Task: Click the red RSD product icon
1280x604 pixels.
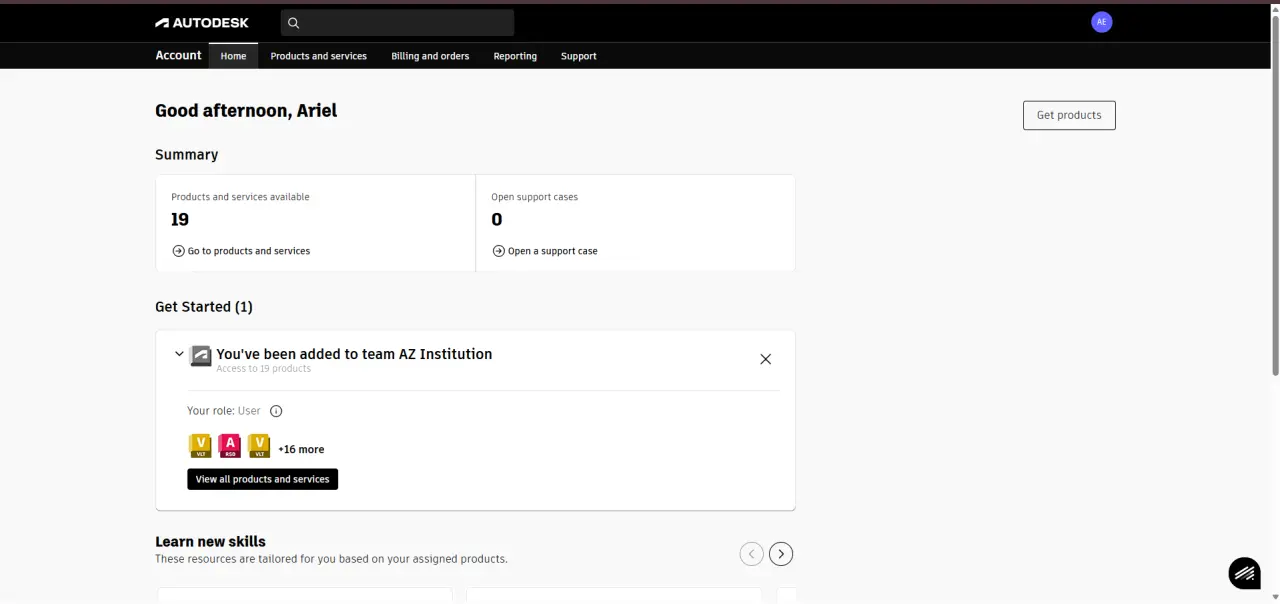Action: click(x=230, y=446)
